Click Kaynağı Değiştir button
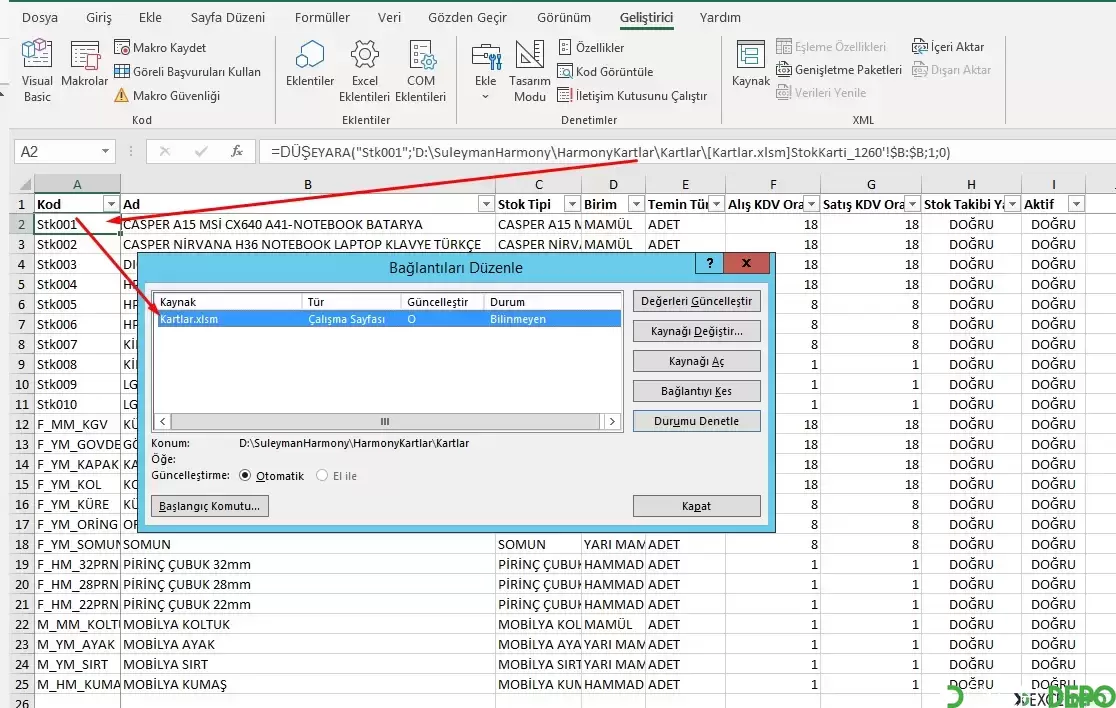 pyautogui.click(x=696, y=331)
